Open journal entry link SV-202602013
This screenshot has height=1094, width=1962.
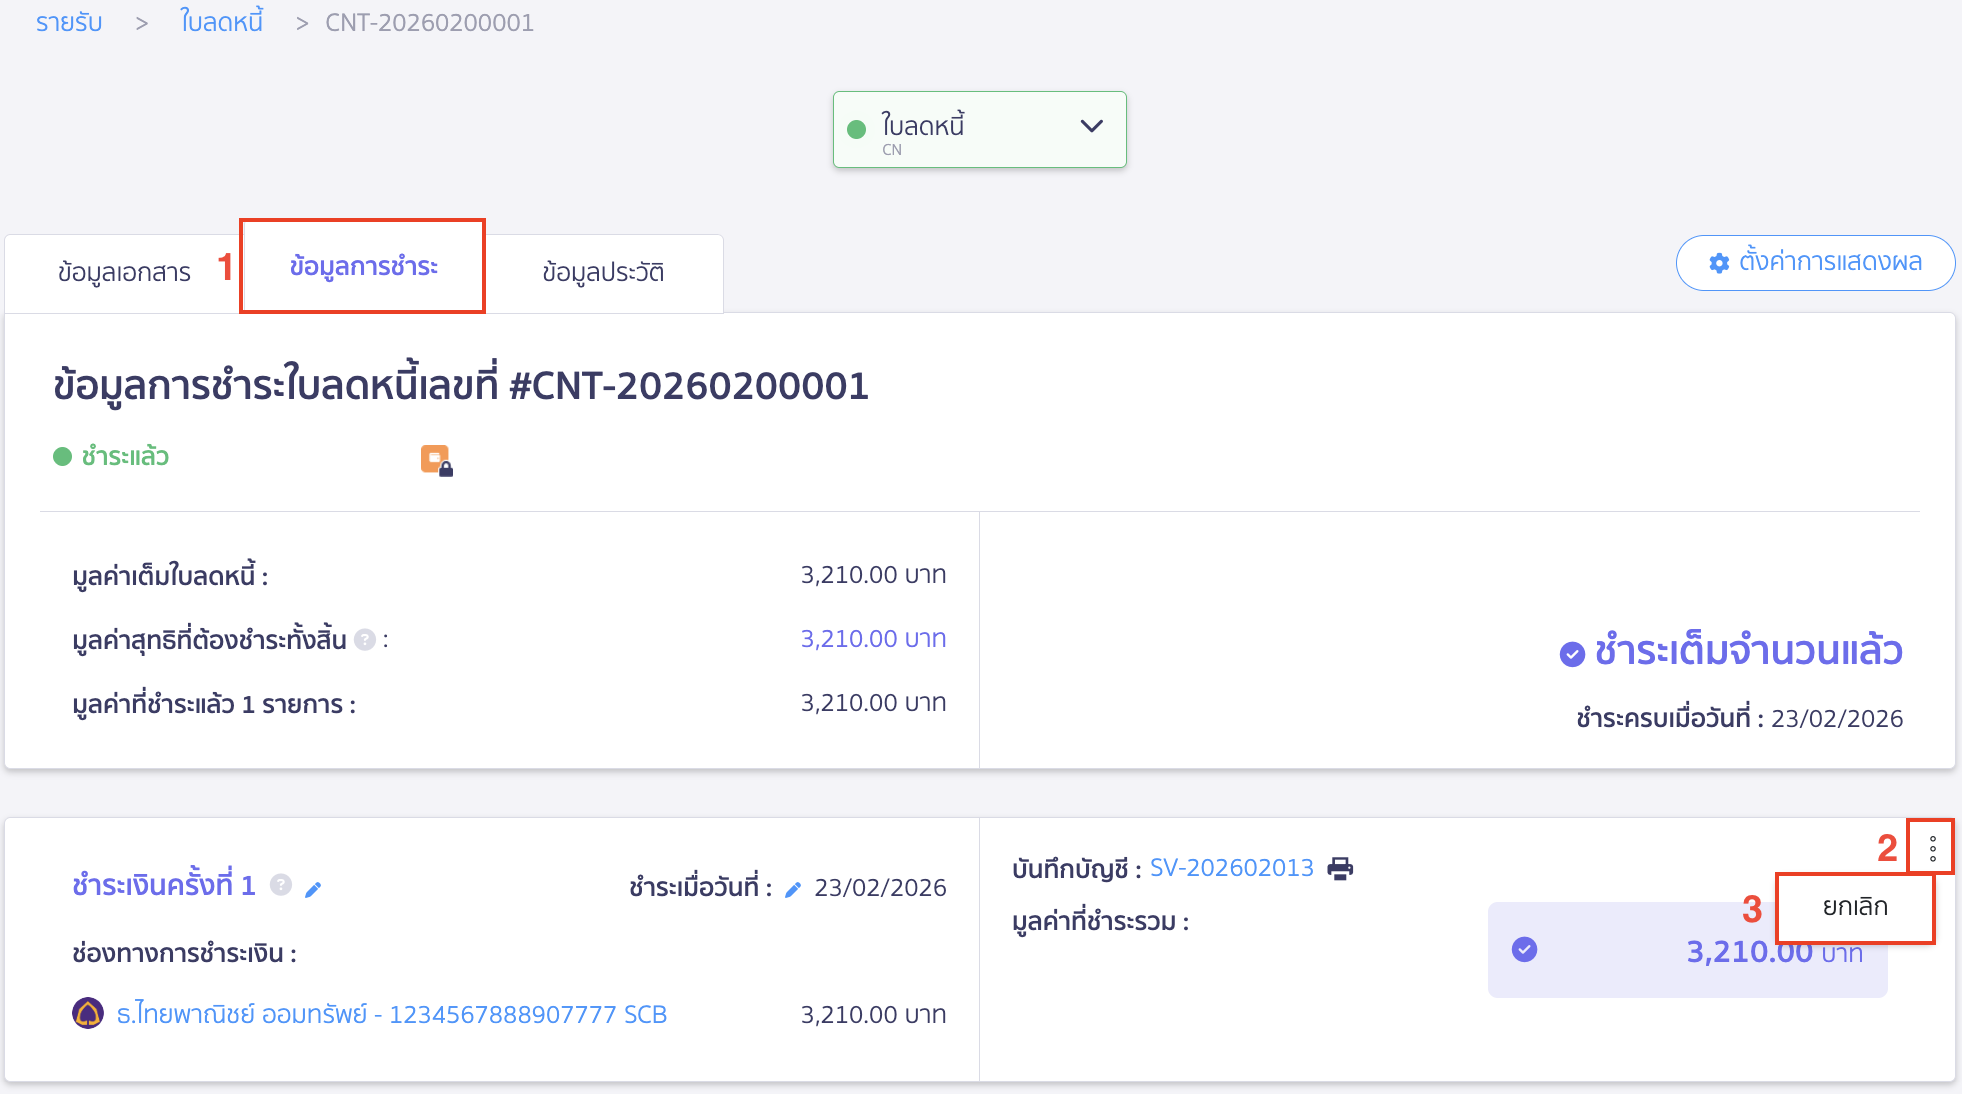1231,868
